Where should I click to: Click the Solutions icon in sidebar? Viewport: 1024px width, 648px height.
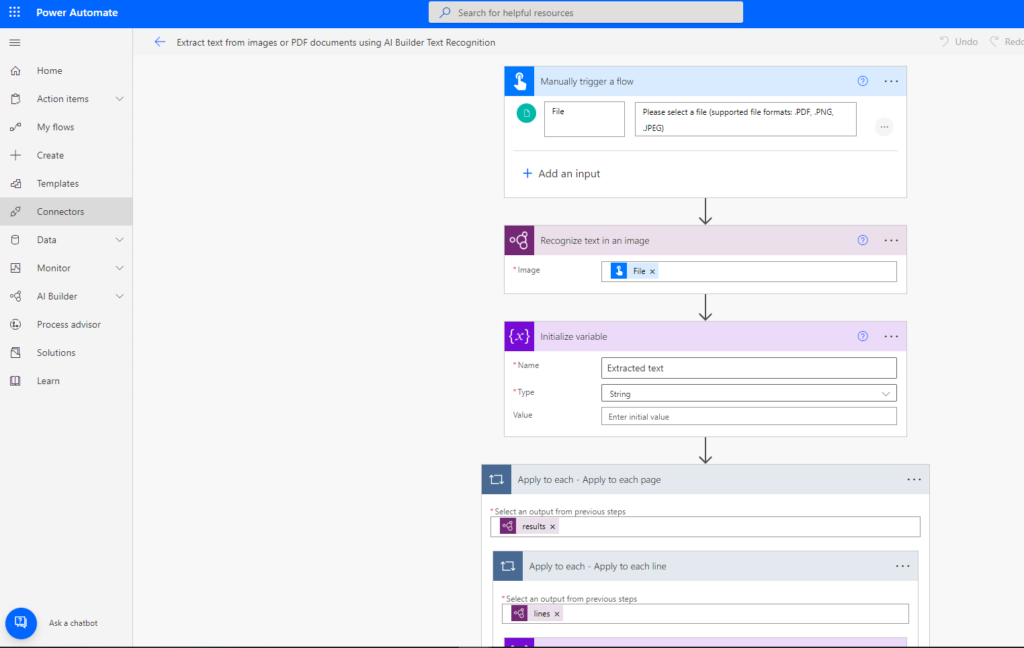(16, 353)
